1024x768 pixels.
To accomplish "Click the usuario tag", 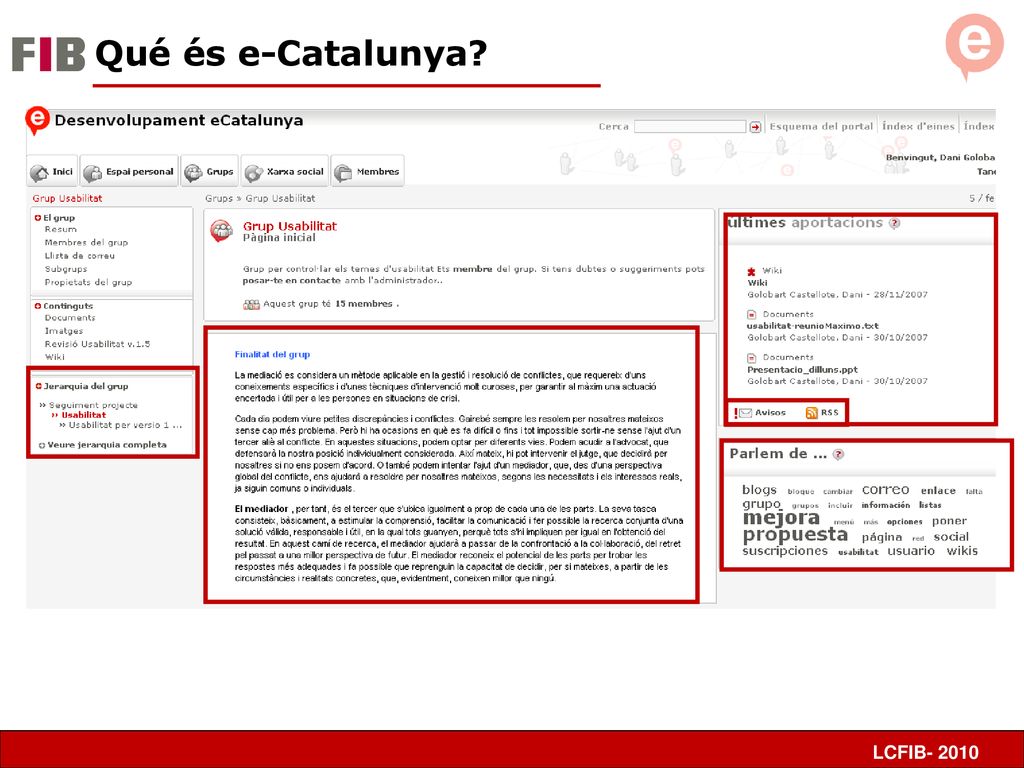I will point(911,551).
